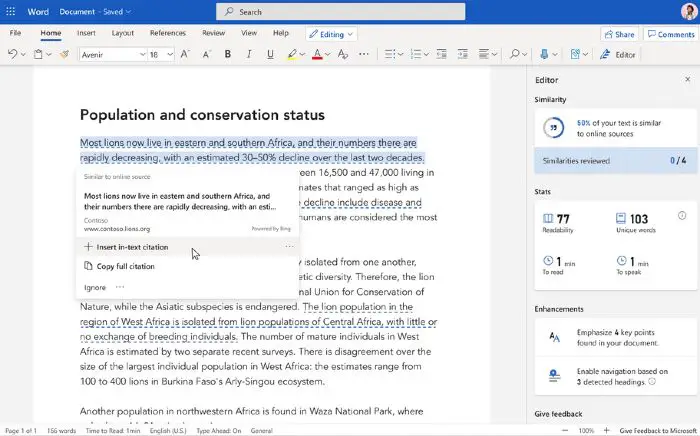Screen dimensions: 700x436
Task: Open the File menu
Action: point(15,33)
